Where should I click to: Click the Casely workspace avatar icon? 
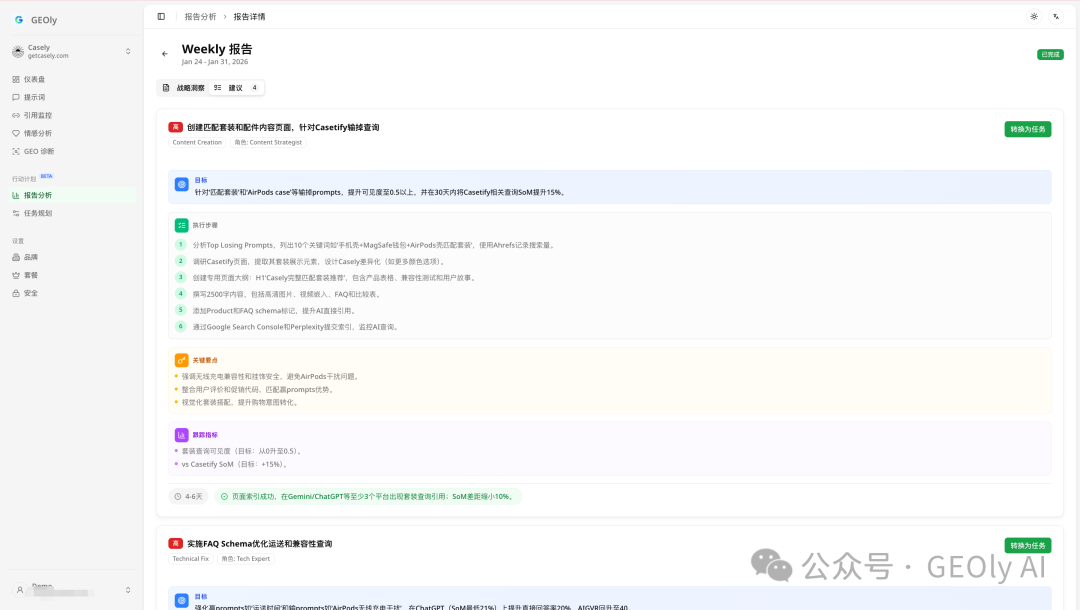point(18,52)
